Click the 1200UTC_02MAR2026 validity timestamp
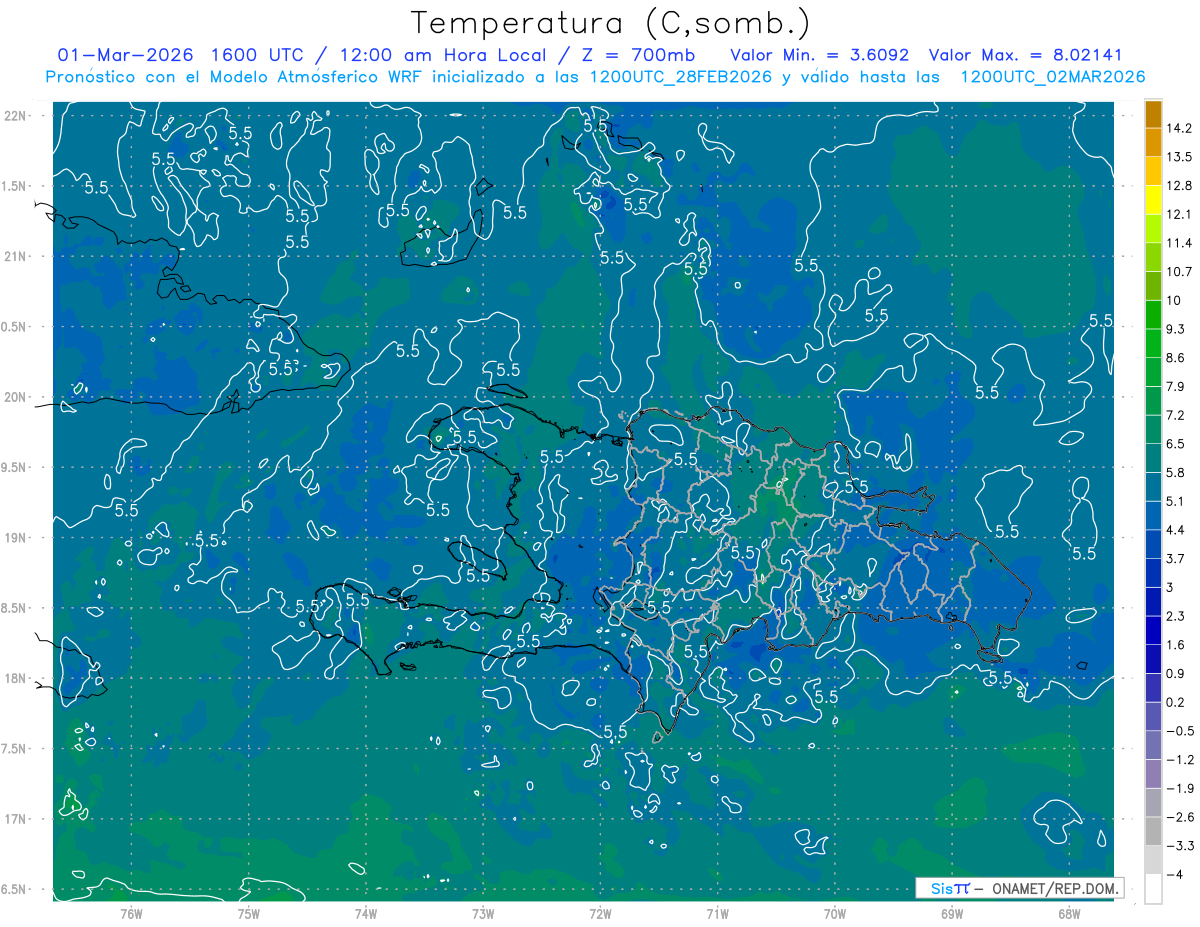1200x927 pixels. click(1052, 77)
